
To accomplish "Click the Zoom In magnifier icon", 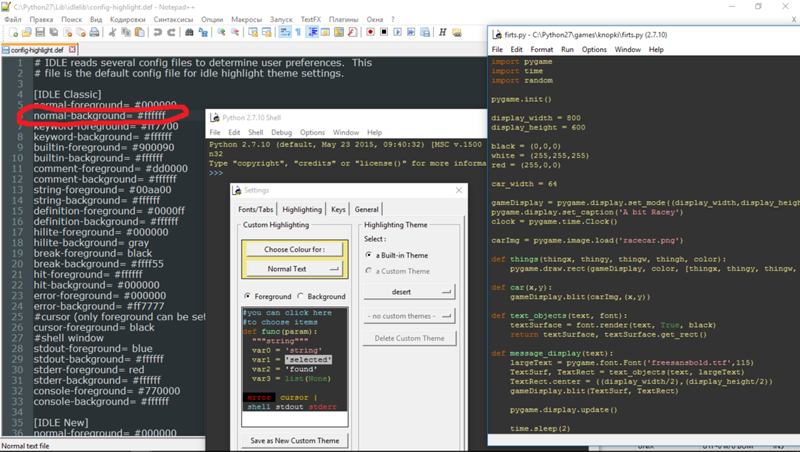I will click(221, 32).
